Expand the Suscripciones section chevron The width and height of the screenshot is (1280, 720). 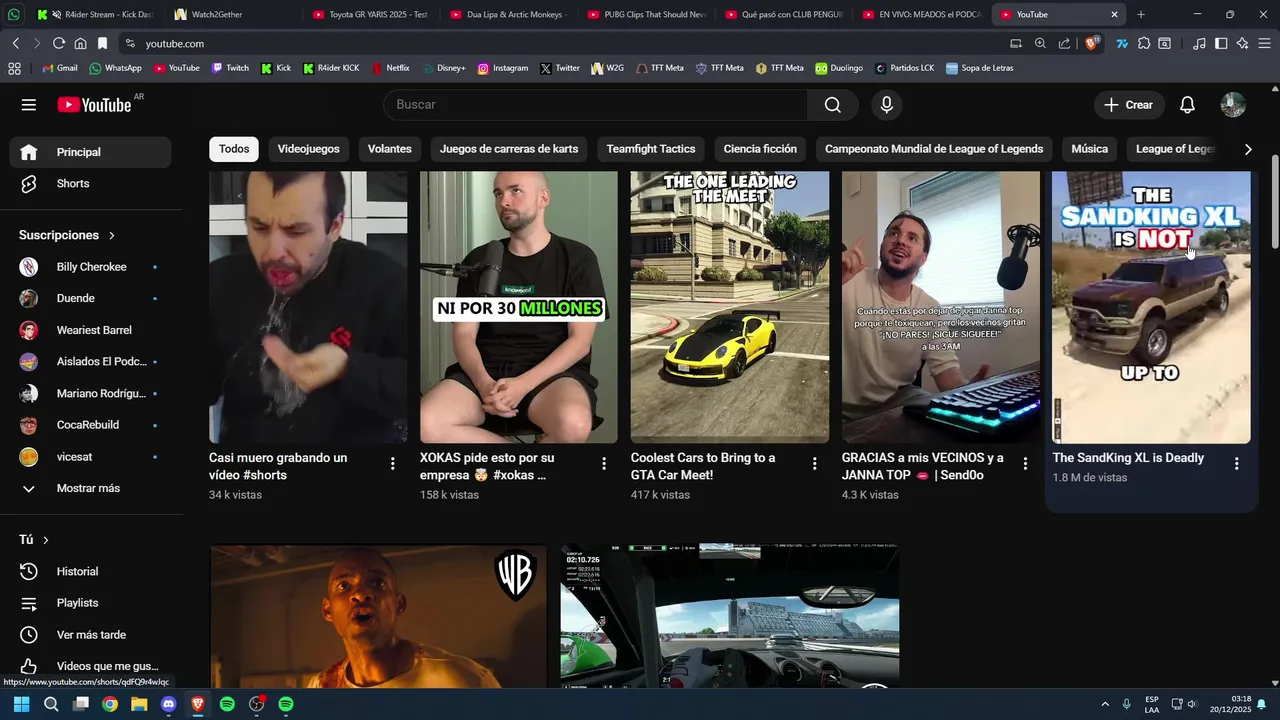(112, 236)
